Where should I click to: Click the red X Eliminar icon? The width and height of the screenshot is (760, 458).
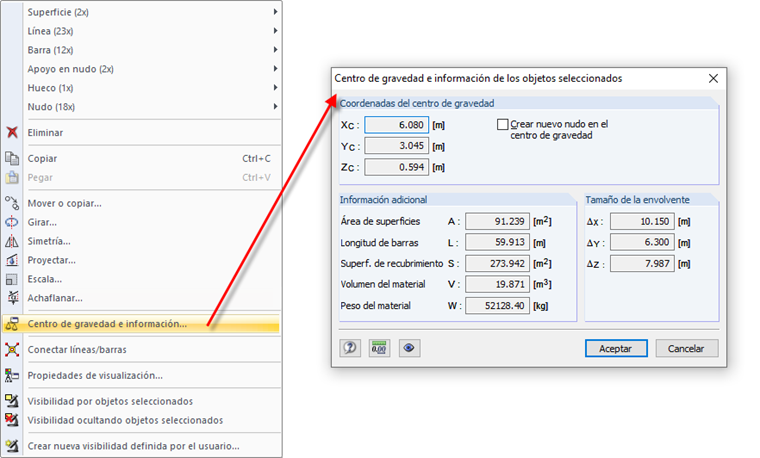click(x=12, y=132)
